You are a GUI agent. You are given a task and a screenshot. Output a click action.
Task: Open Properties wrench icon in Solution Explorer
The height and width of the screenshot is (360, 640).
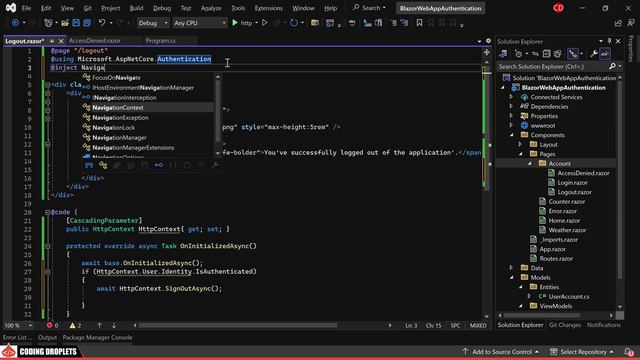coord(593,53)
